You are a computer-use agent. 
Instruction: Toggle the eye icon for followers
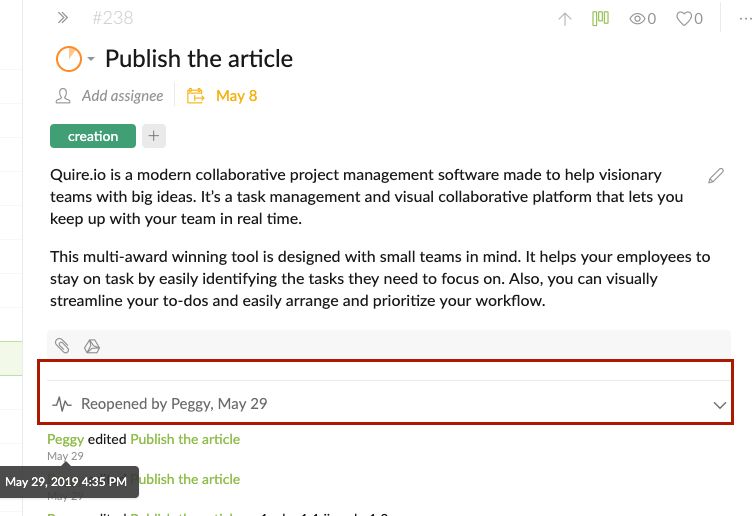click(x=637, y=19)
